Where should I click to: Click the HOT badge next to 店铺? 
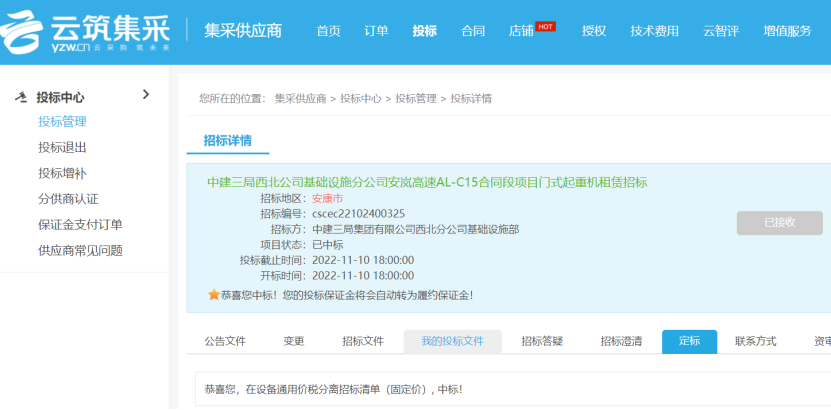(545, 26)
